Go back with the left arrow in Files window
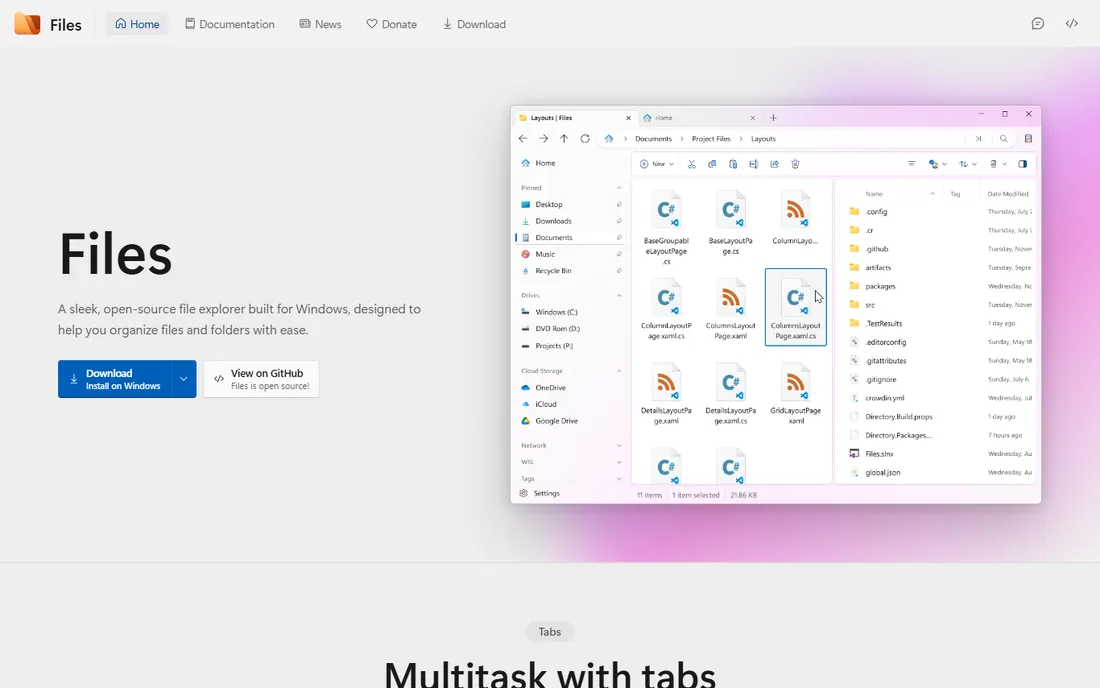 [523, 139]
